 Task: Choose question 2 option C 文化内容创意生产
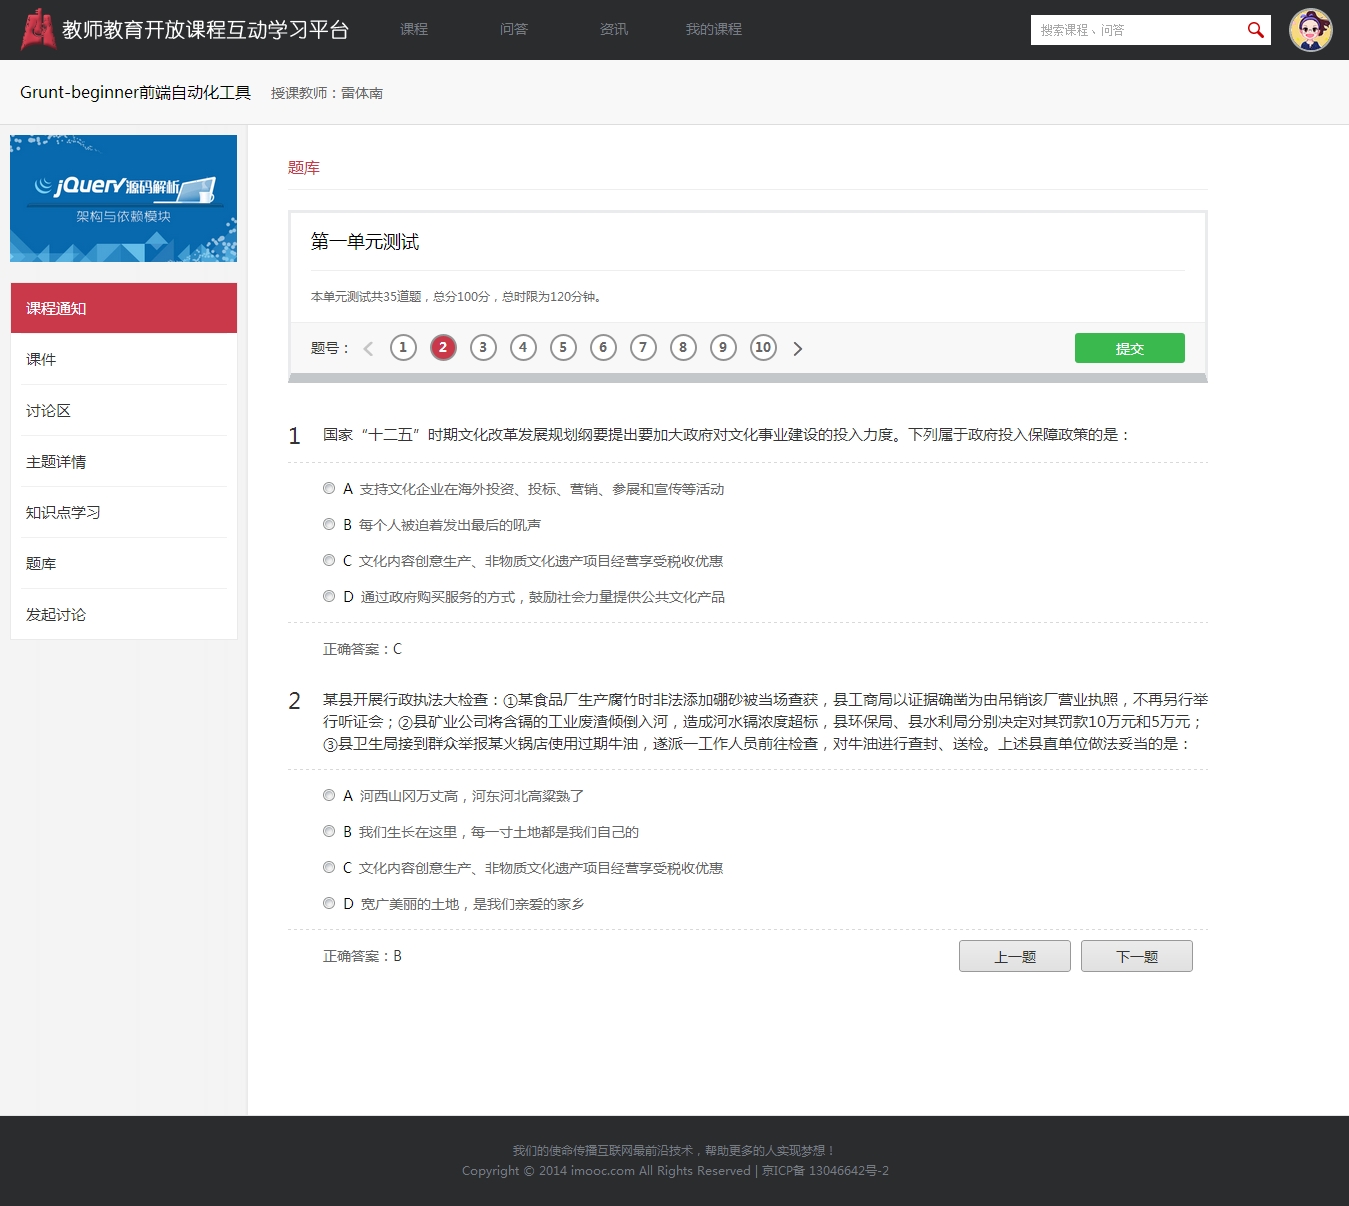coord(329,867)
